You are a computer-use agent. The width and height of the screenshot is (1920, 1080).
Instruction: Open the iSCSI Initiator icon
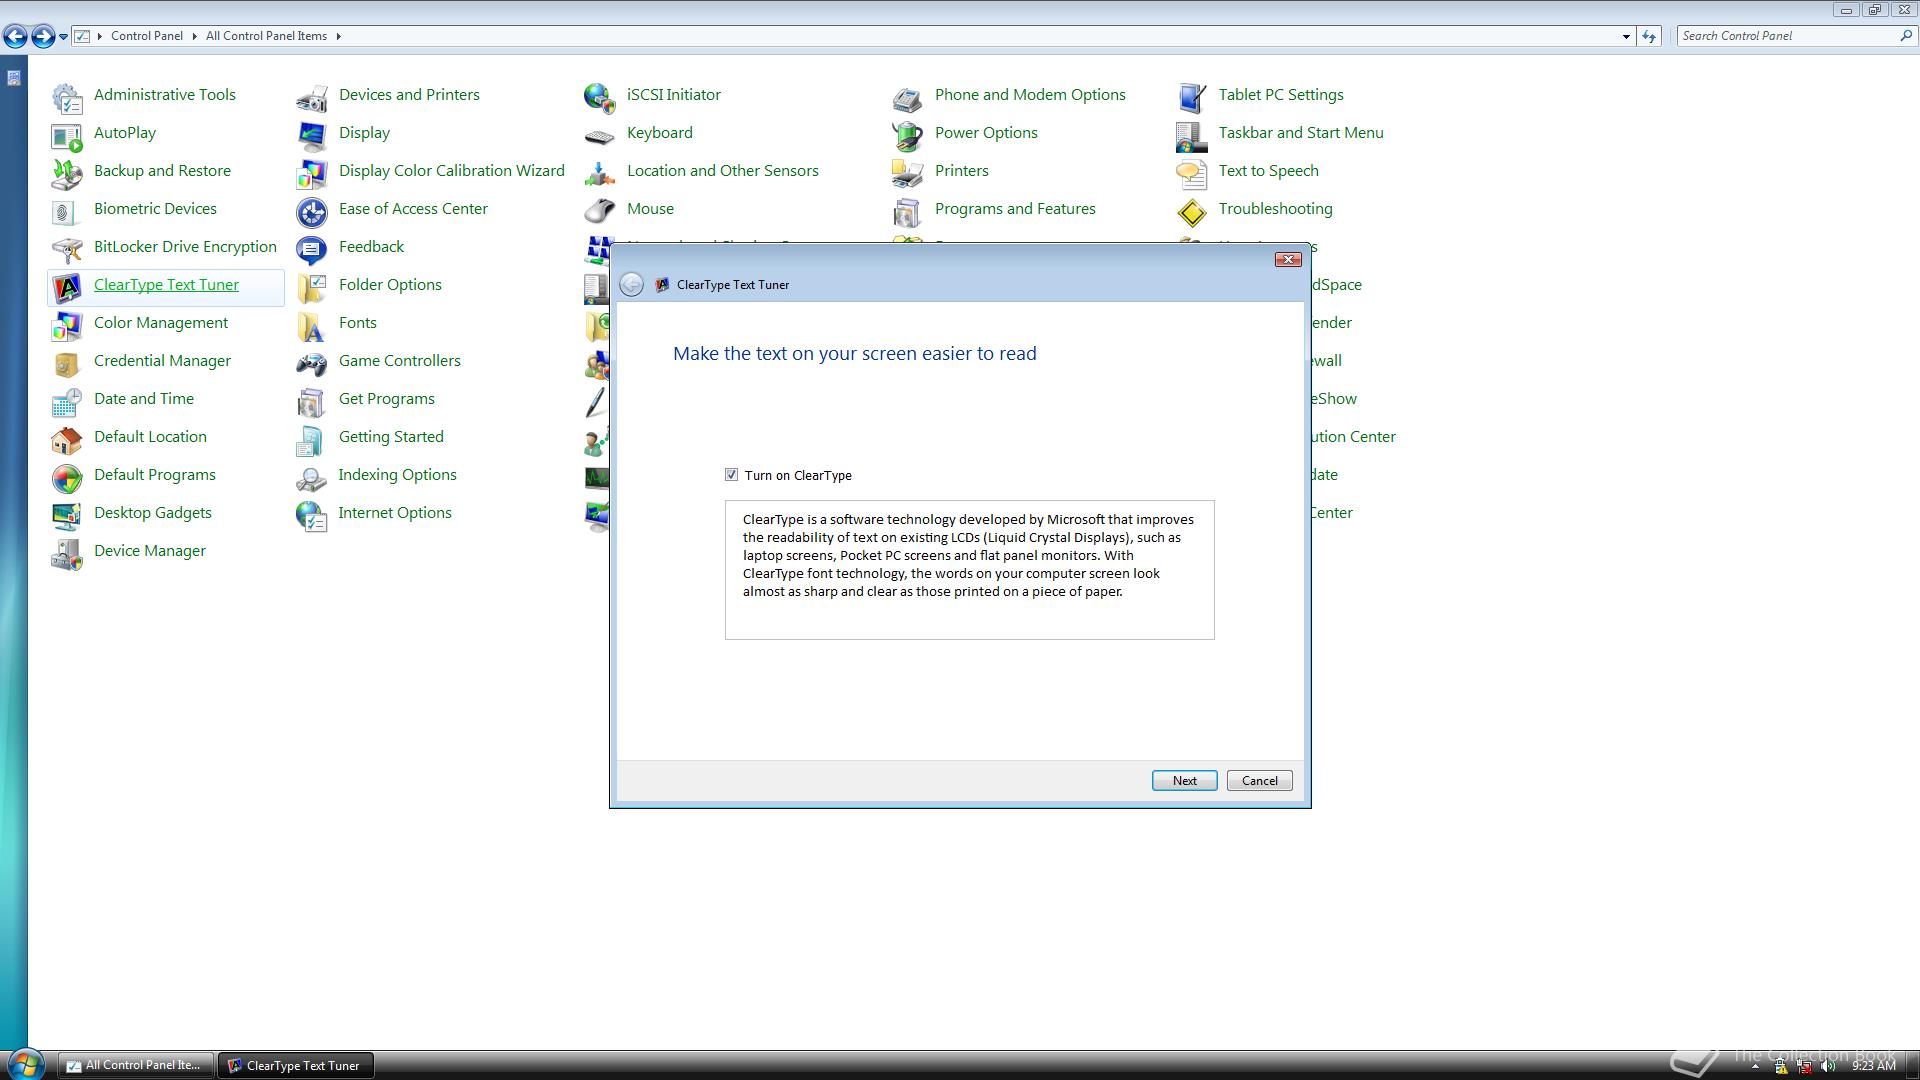[599, 98]
